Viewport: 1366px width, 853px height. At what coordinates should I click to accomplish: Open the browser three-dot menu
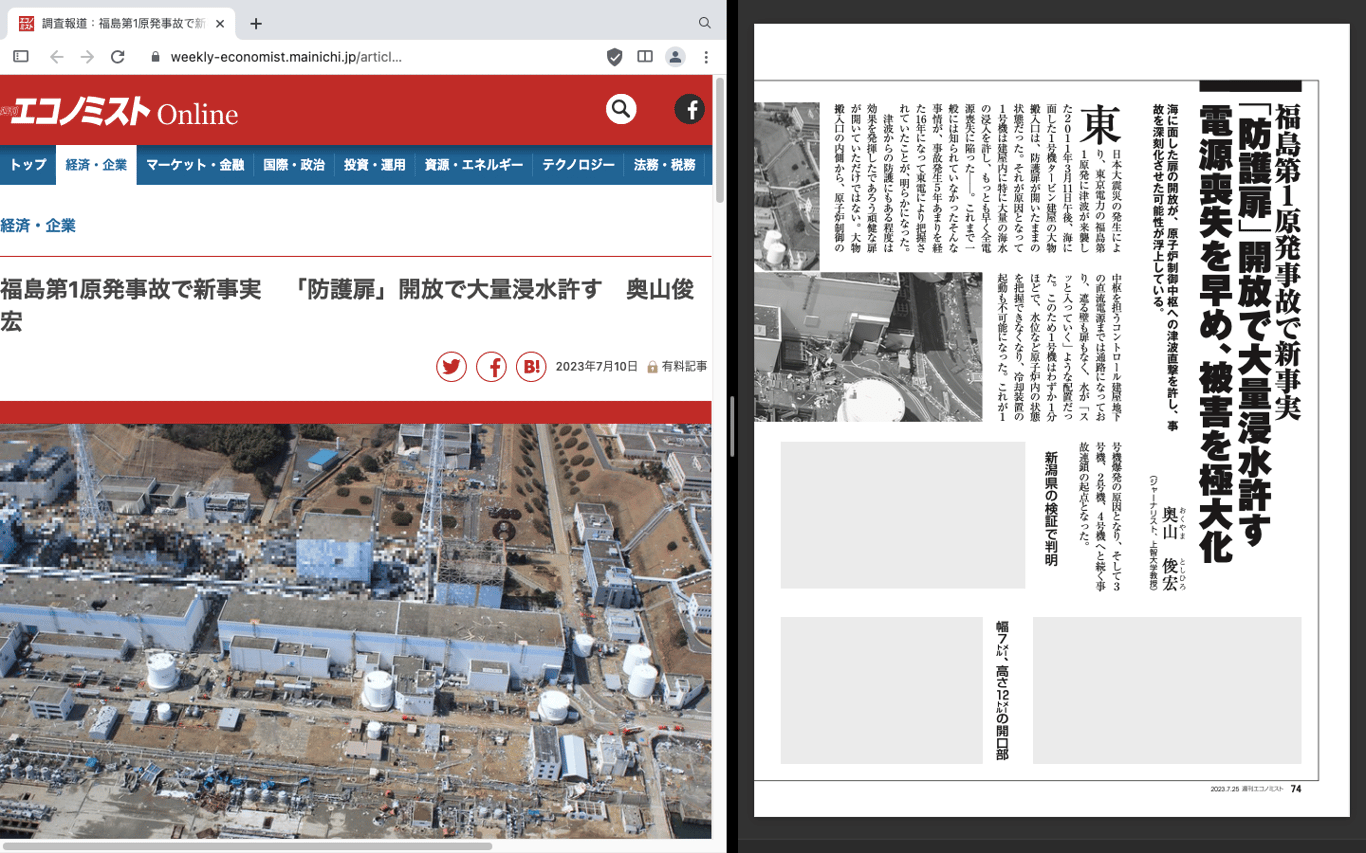point(706,57)
